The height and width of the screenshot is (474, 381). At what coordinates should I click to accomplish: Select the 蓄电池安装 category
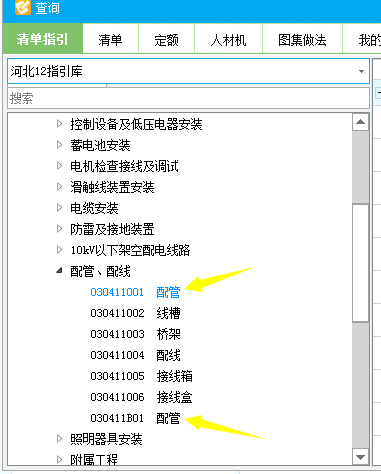pos(100,145)
